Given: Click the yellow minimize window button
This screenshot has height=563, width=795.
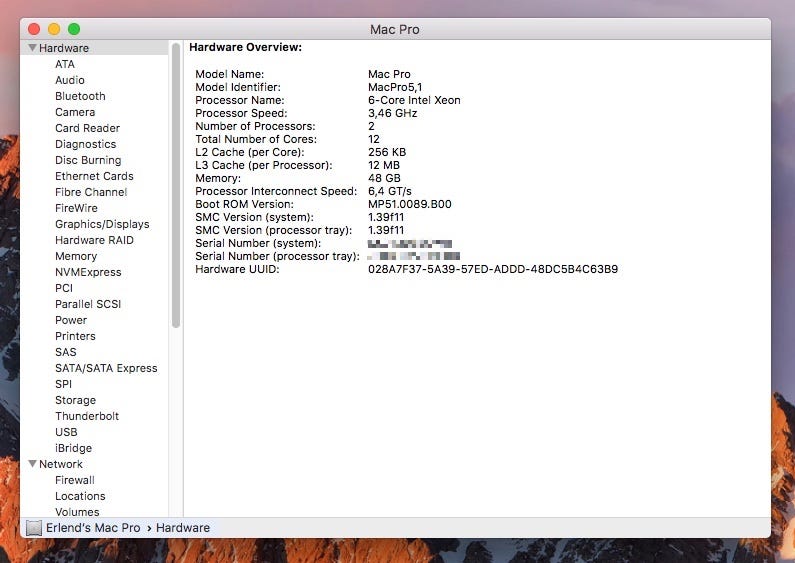Looking at the screenshot, I should [x=54, y=29].
